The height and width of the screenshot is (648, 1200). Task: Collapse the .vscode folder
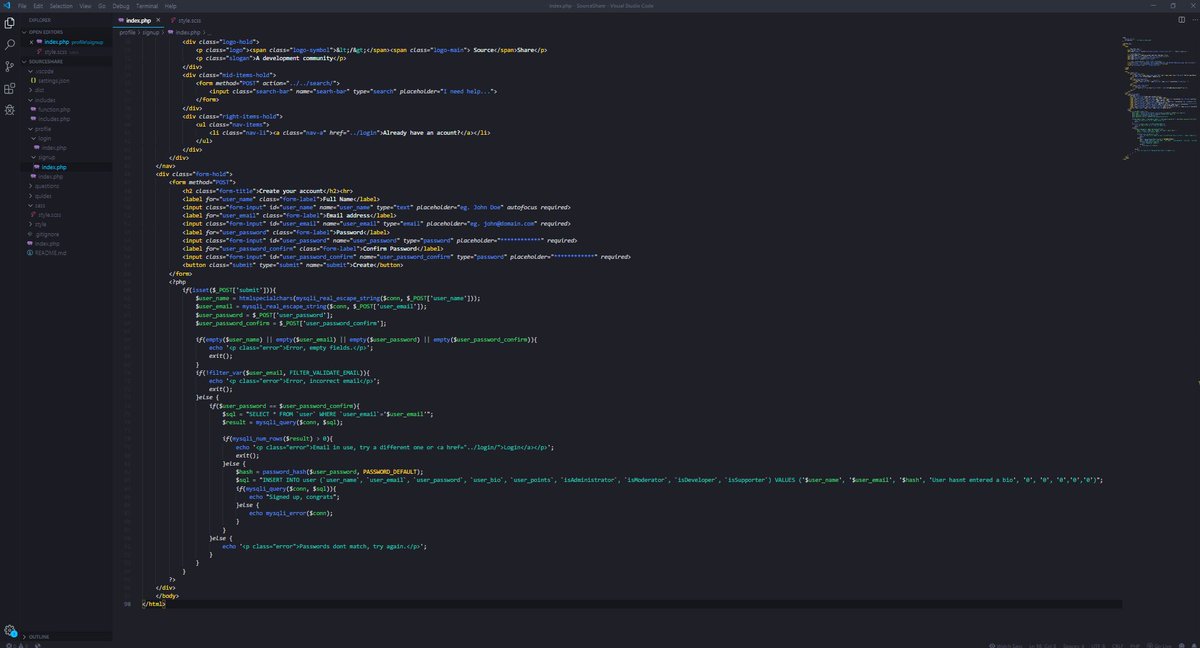[x=66, y=71]
